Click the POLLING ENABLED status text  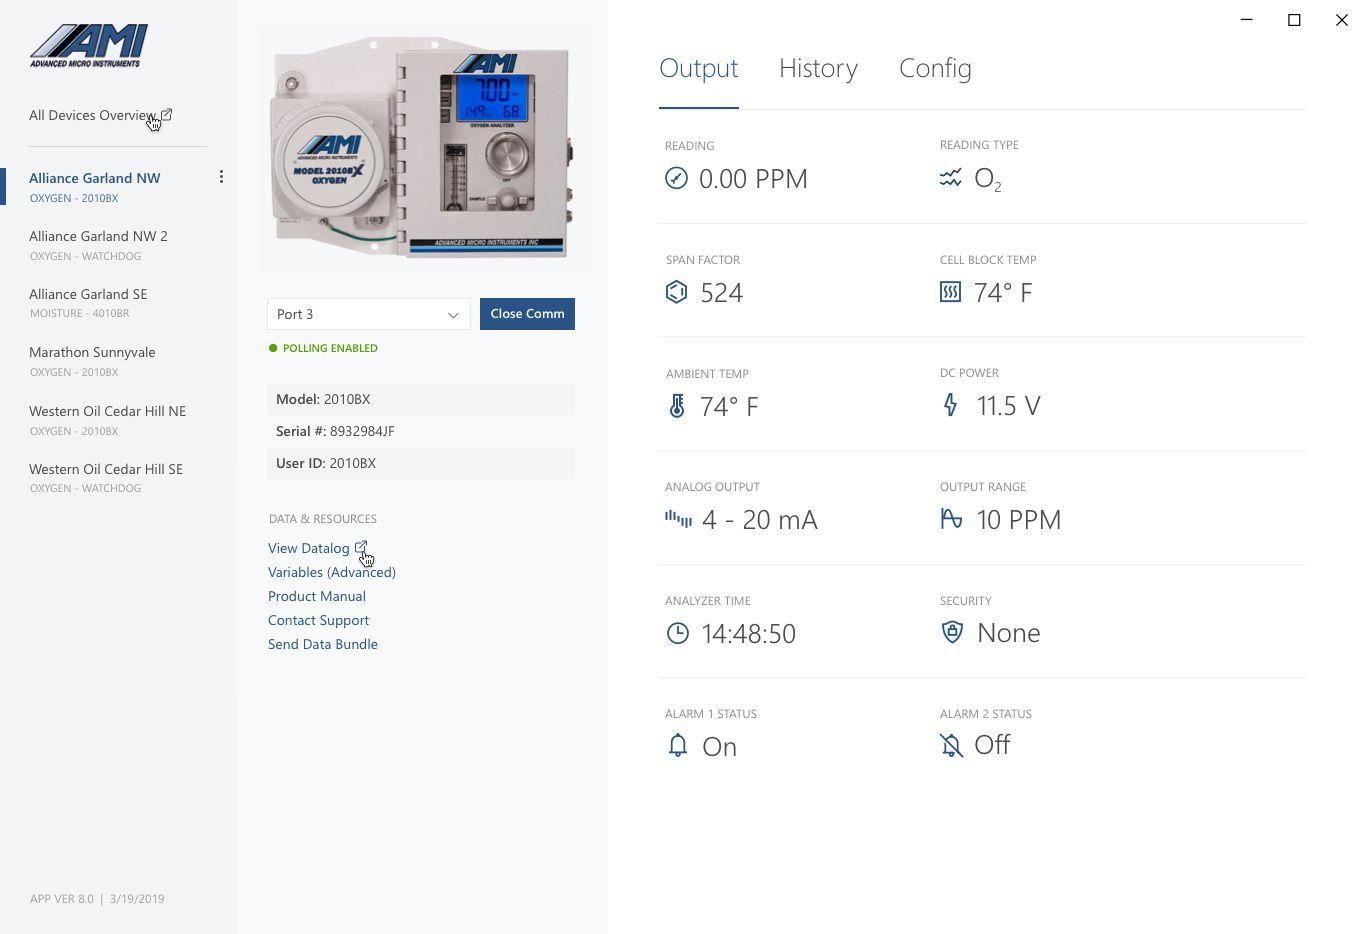(x=330, y=348)
